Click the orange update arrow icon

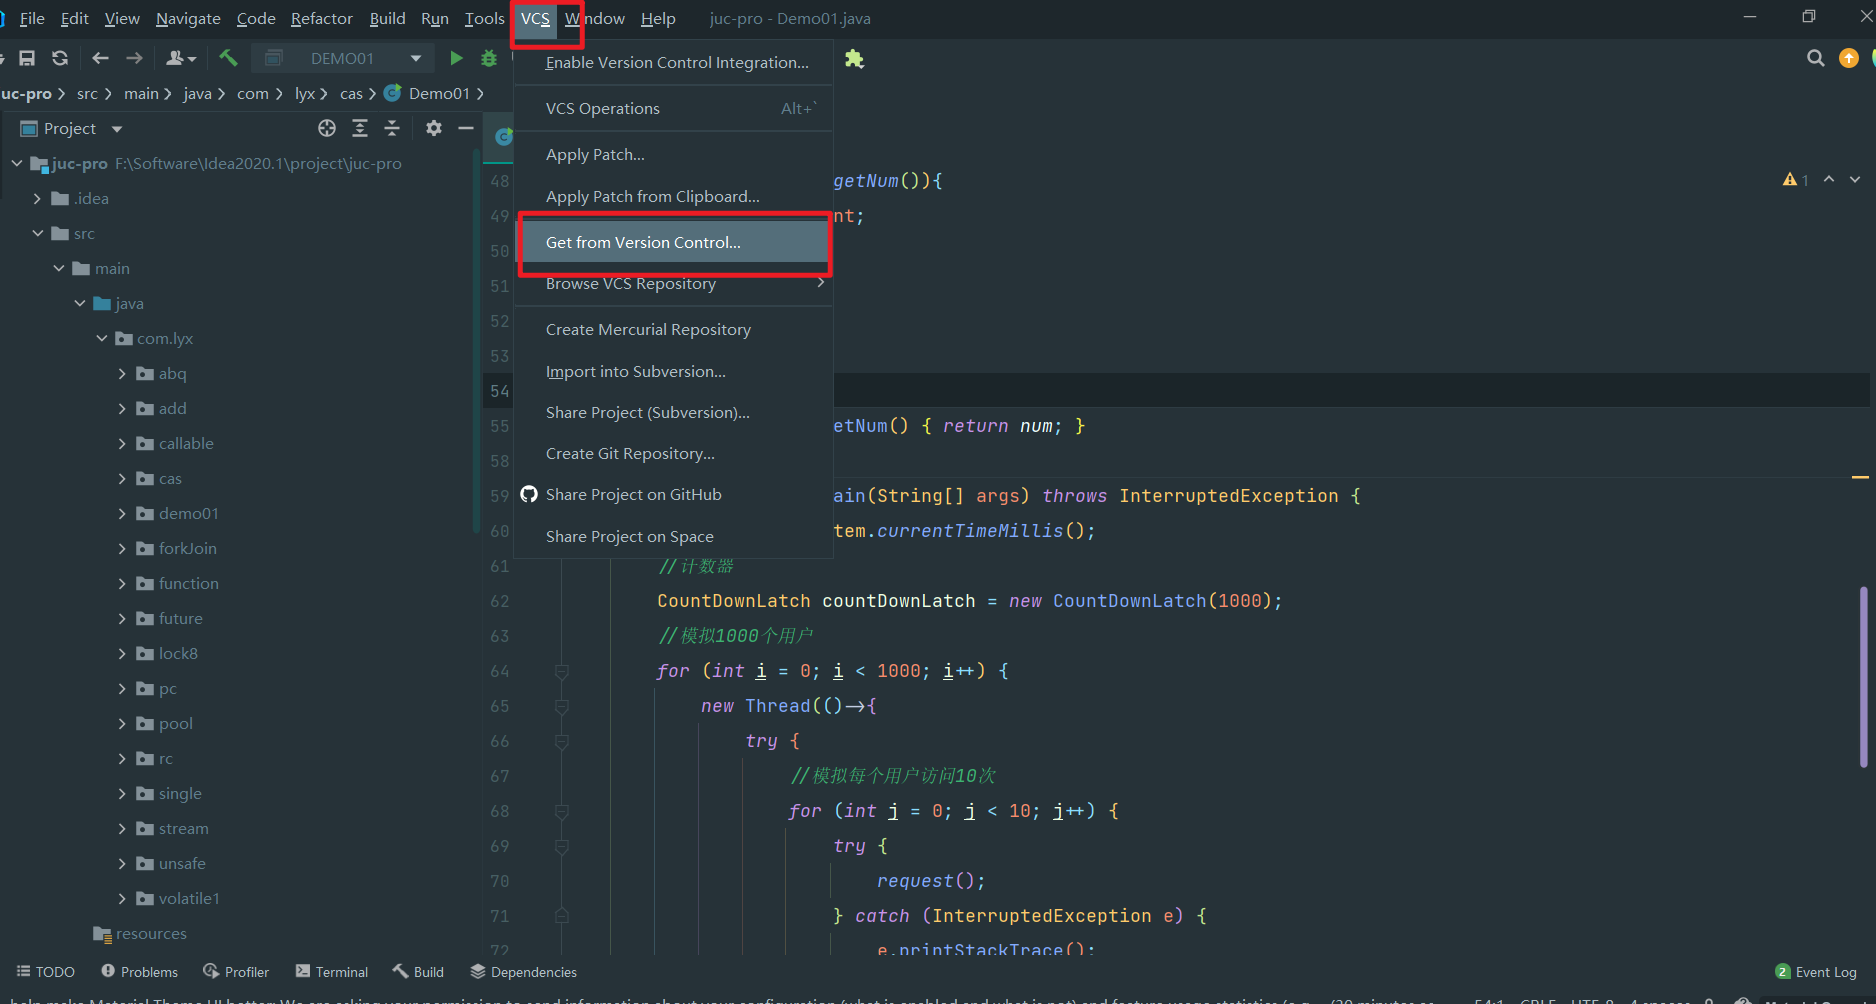[1849, 58]
